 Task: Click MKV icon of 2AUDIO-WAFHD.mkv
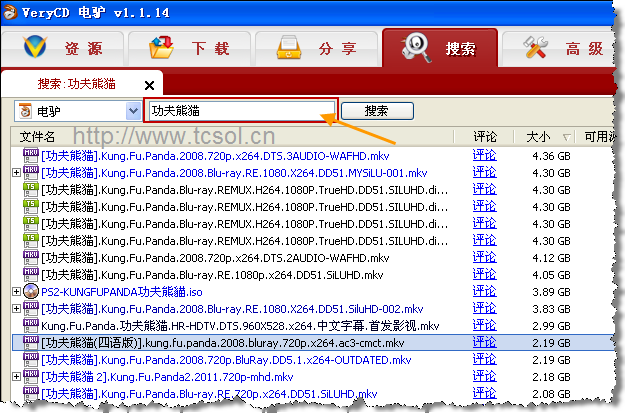[x=31, y=258]
